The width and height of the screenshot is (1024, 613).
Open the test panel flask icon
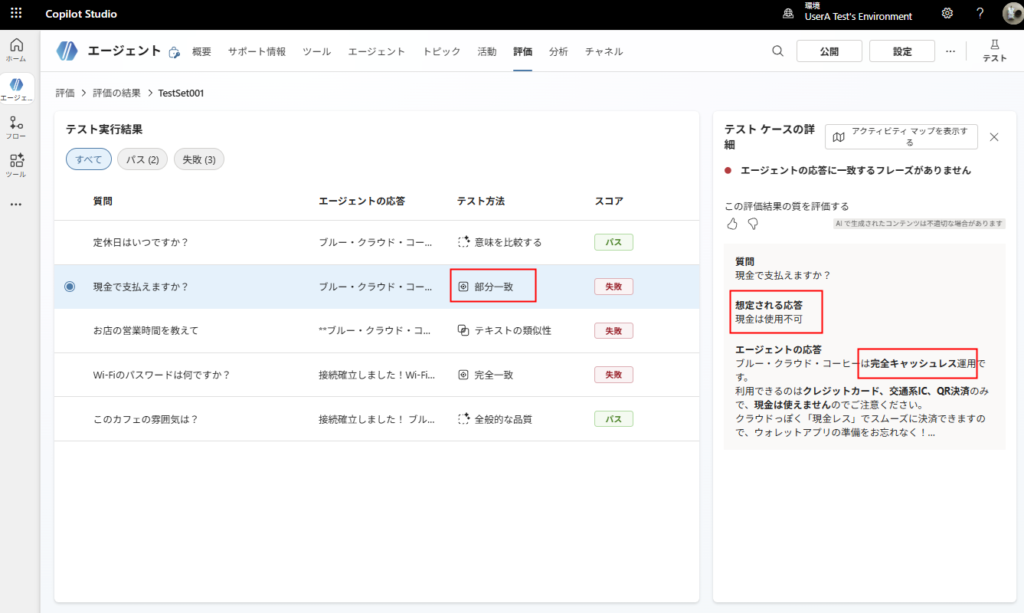click(994, 51)
